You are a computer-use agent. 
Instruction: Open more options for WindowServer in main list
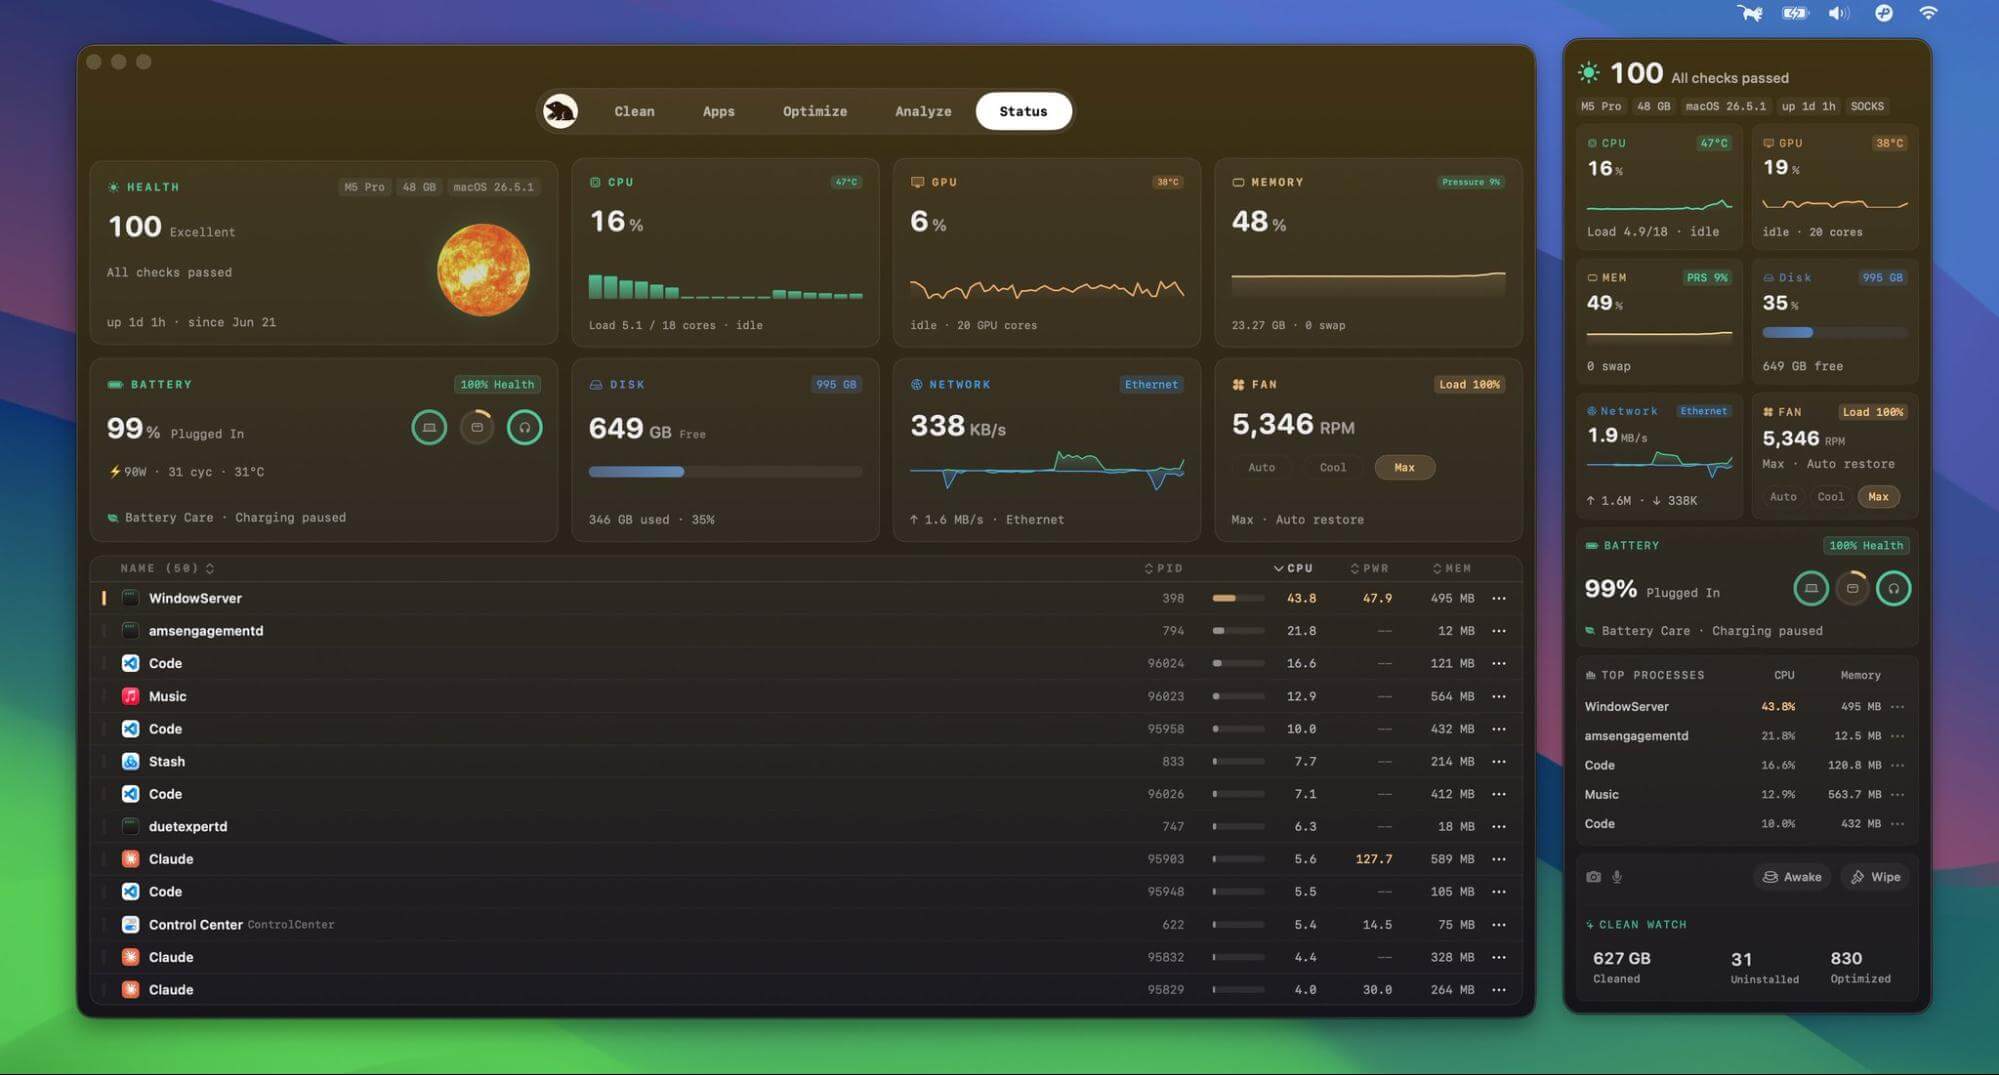tap(1498, 598)
